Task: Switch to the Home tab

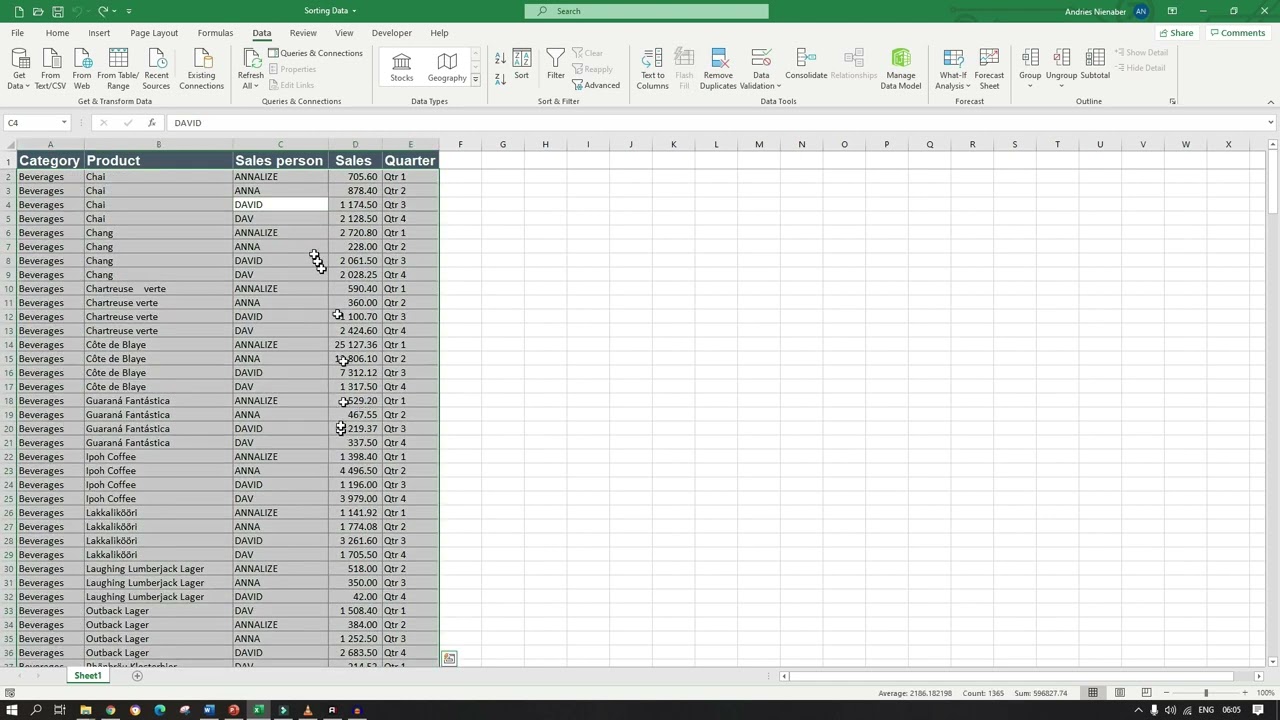Action: pyautogui.click(x=57, y=33)
